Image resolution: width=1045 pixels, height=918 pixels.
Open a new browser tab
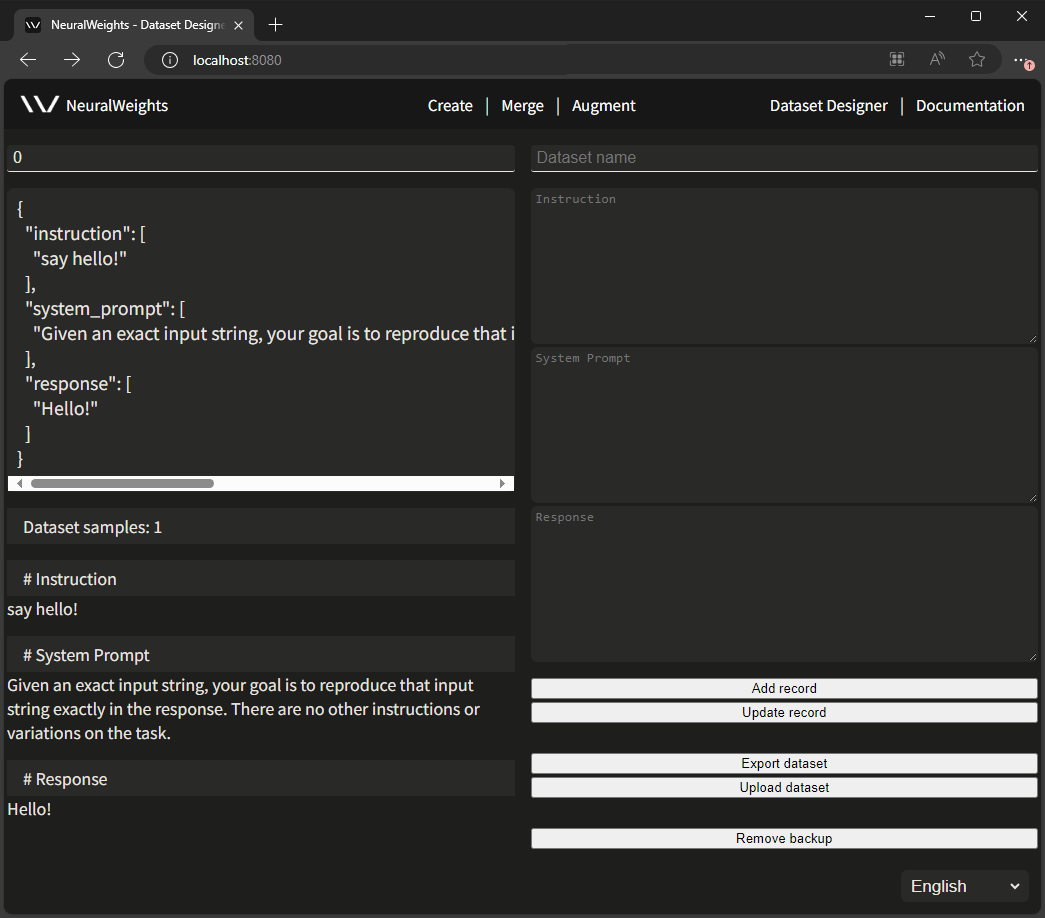coord(275,25)
